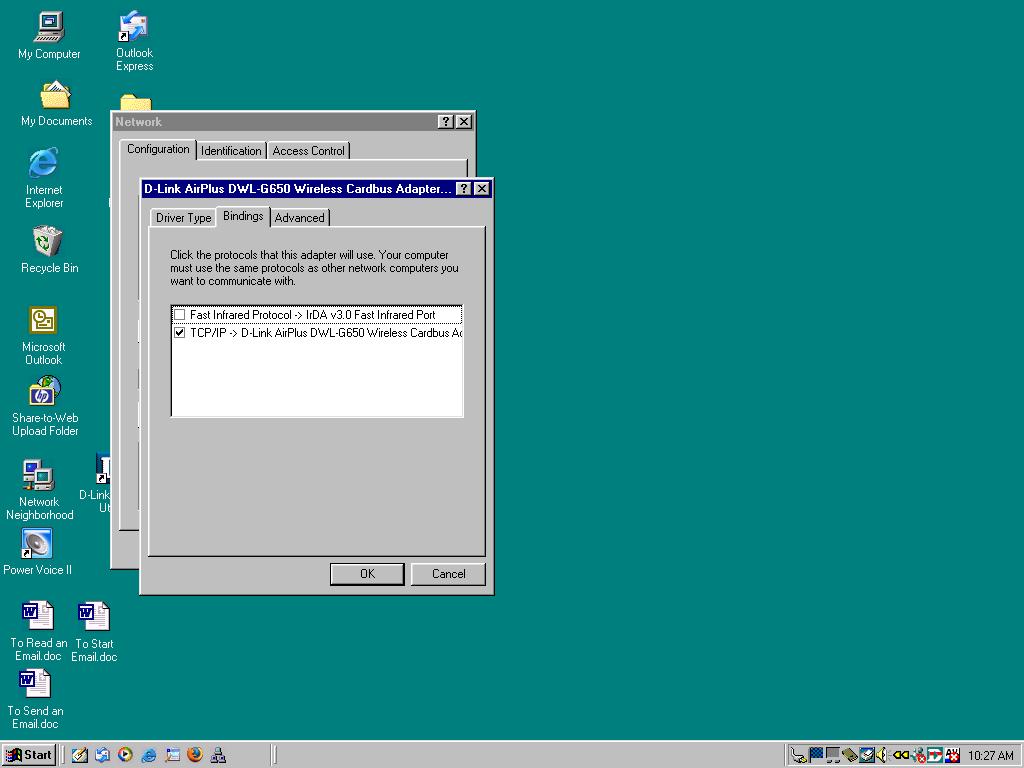The width and height of the screenshot is (1024, 768).
Task: Select TCP/IP -> D-Link AirPlus row text
Action: click(325, 332)
